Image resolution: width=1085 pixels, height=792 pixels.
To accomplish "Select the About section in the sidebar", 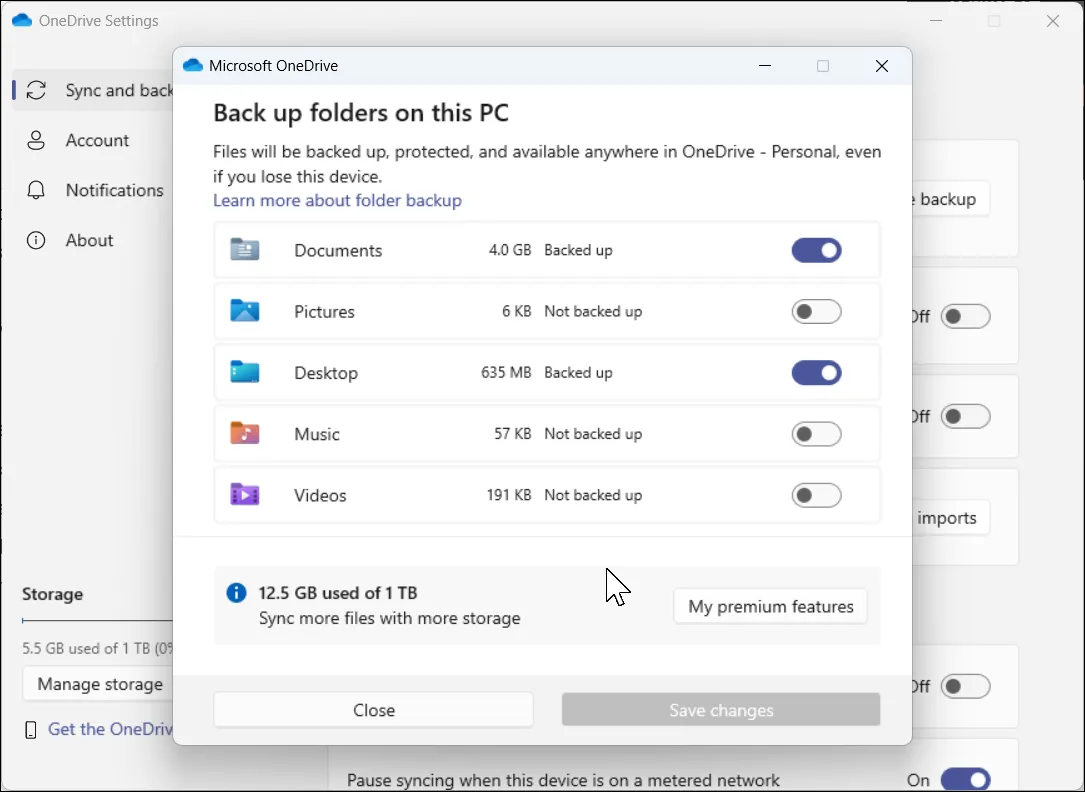I will (x=89, y=240).
